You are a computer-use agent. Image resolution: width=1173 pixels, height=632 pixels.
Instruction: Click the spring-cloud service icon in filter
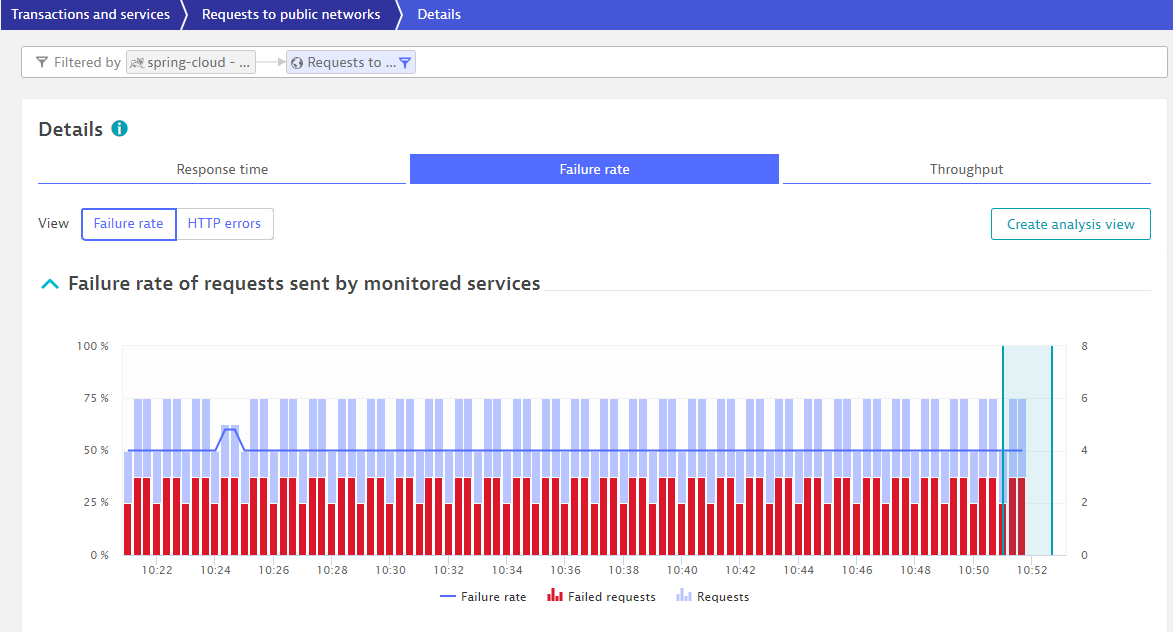(137, 63)
